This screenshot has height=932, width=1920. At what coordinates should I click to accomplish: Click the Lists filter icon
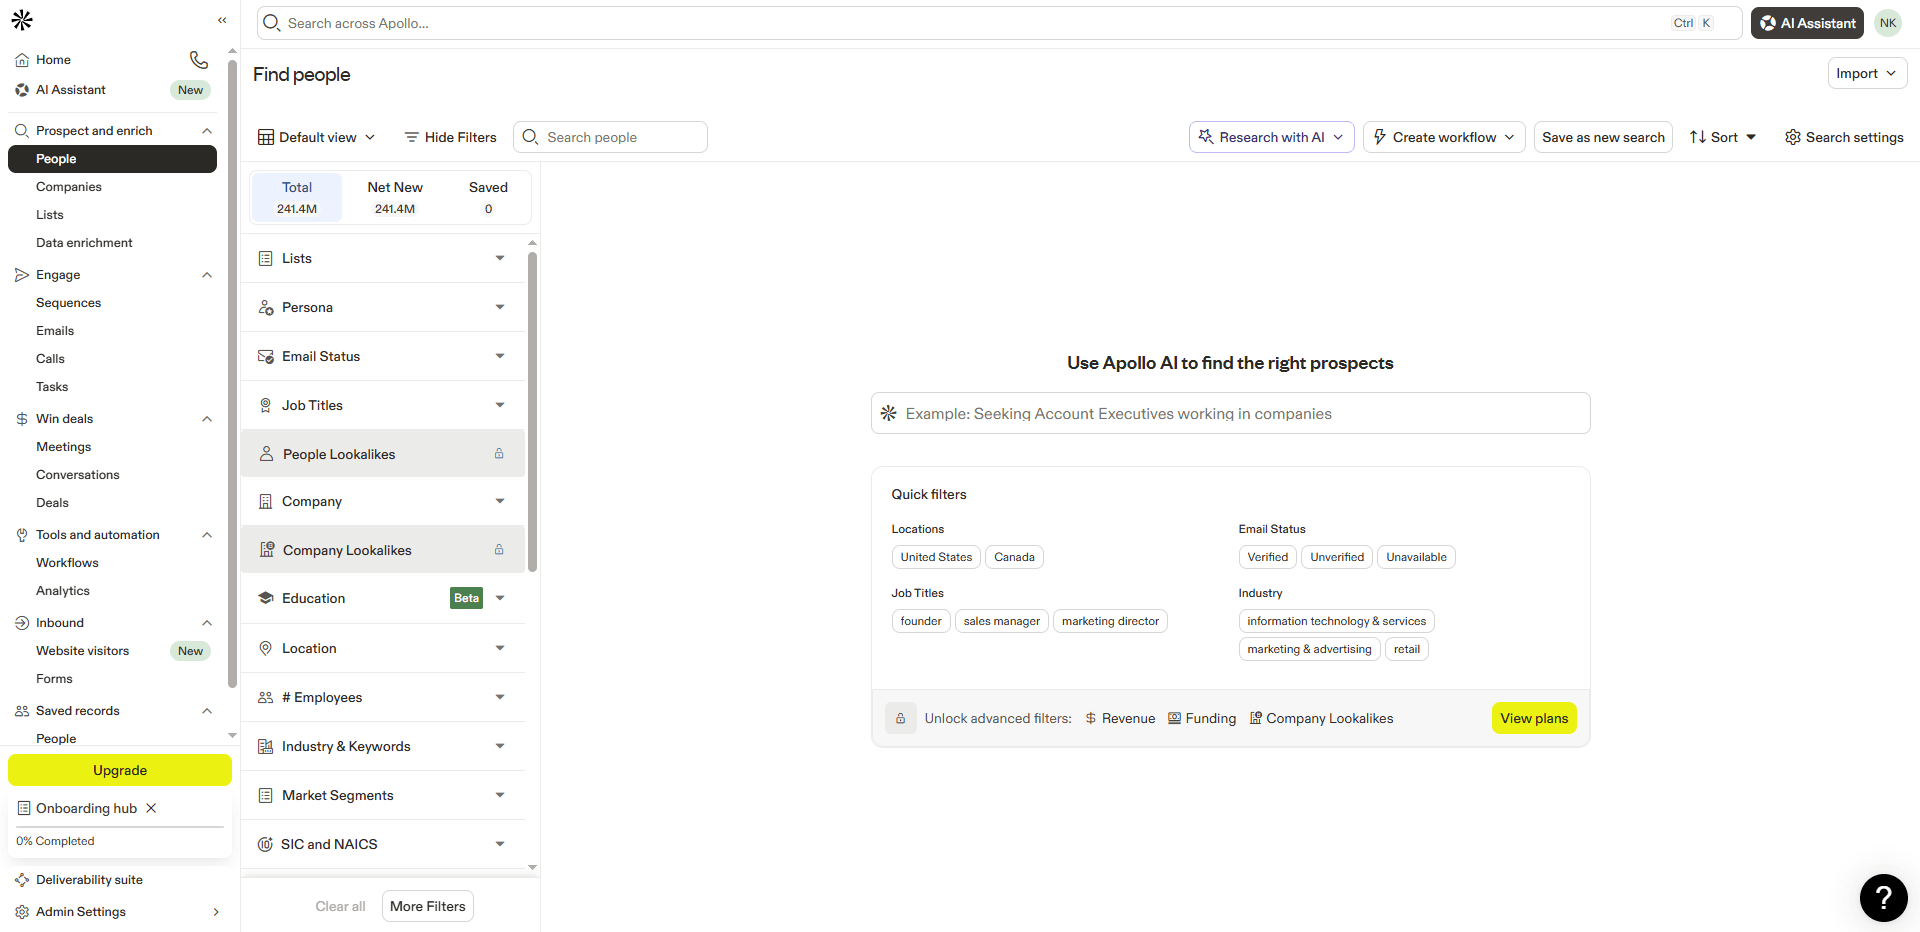point(265,258)
